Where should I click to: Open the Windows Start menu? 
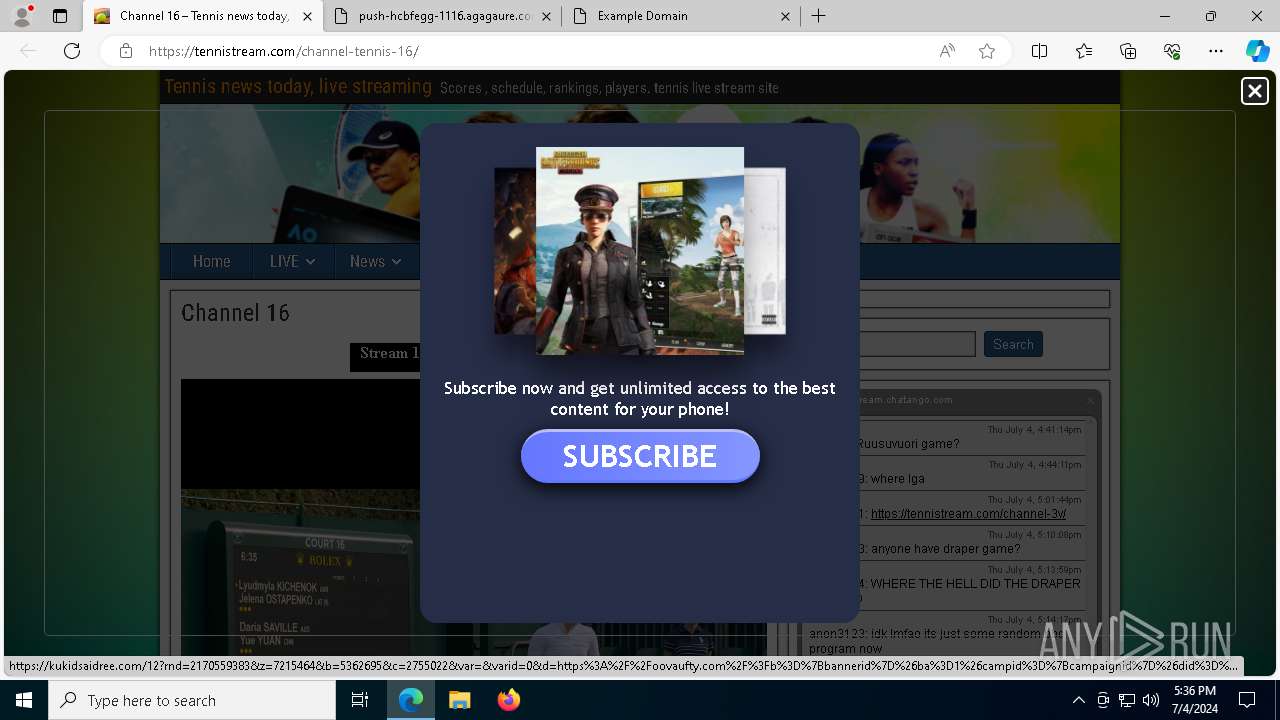(24, 700)
